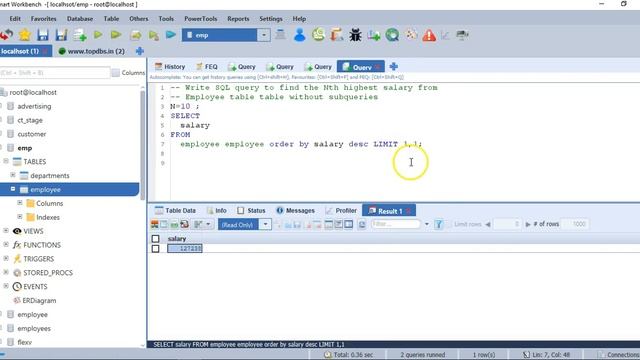Open the Read Only mode dropdown
This screenshot has width=640, height=360.
click(x=265, y=224)
